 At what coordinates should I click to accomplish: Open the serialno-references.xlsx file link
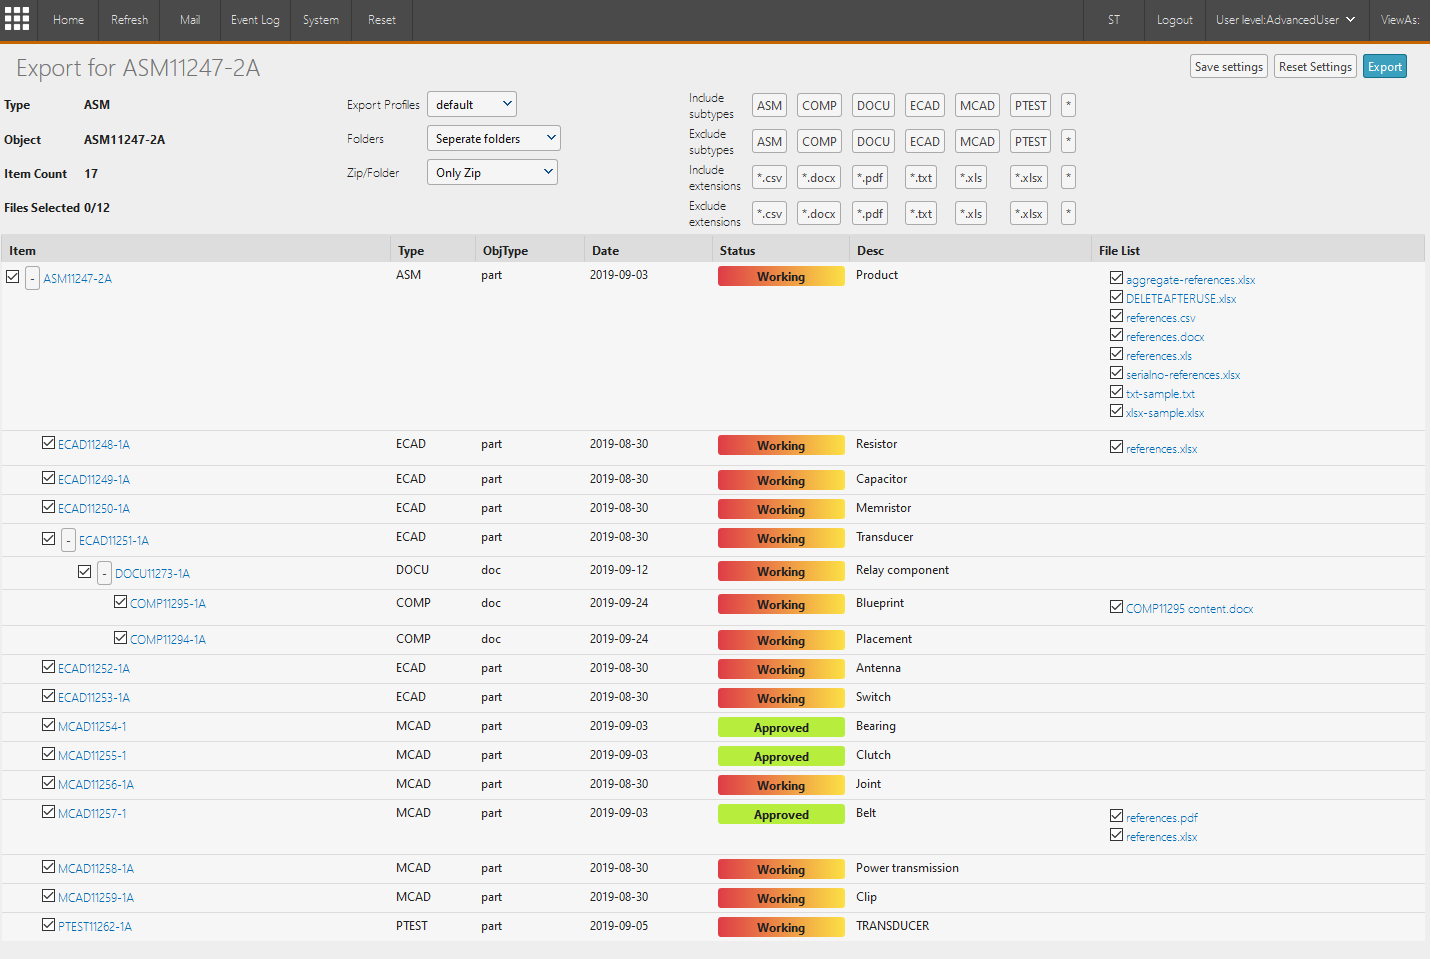click(x=1183, y=375)
